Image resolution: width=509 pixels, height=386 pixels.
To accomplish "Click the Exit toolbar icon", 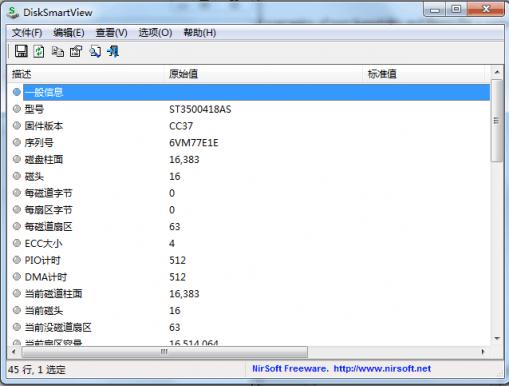I will (x=113, y=52).
